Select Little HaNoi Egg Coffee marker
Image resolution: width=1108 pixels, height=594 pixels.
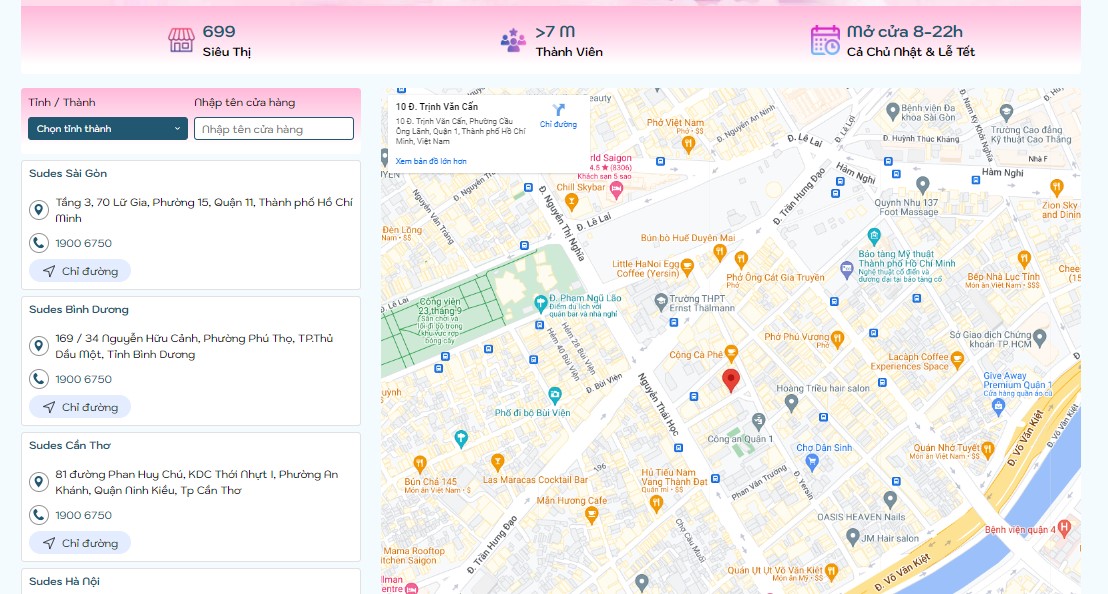(x=687, y=268)
